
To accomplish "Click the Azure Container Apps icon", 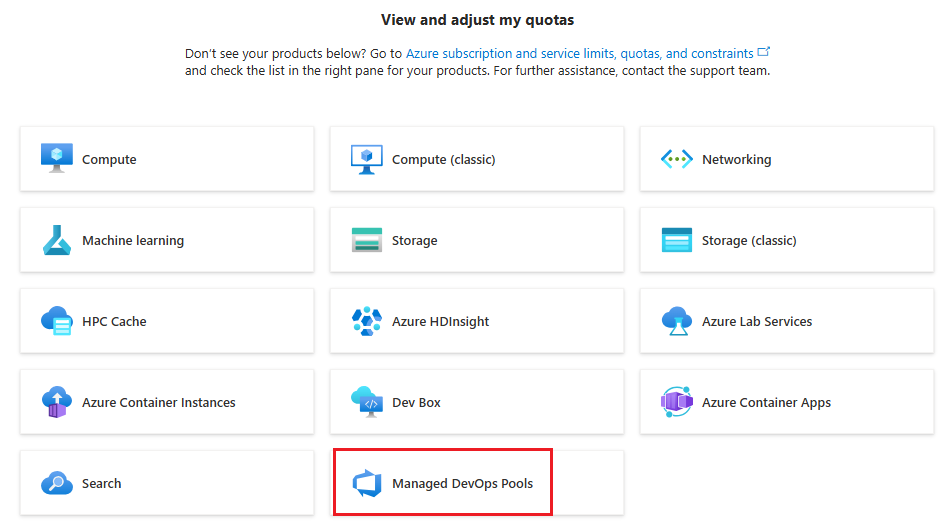I will (x=677, y=402).
